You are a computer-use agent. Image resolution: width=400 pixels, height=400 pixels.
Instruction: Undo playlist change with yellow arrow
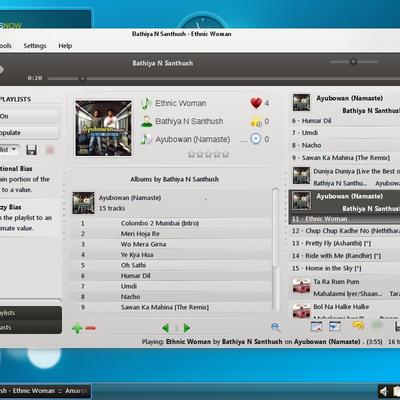tap(358, 325)
